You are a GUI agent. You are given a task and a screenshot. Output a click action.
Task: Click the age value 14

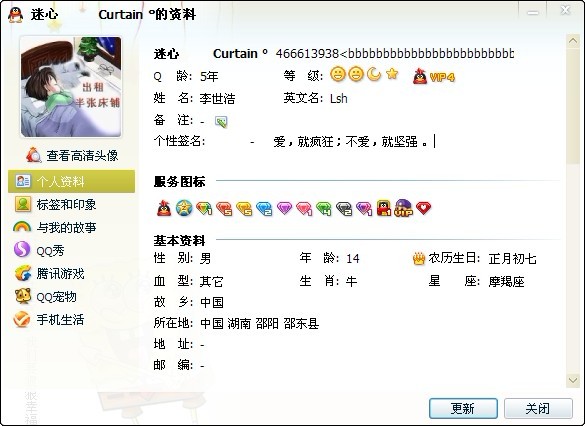click(353, 259)
